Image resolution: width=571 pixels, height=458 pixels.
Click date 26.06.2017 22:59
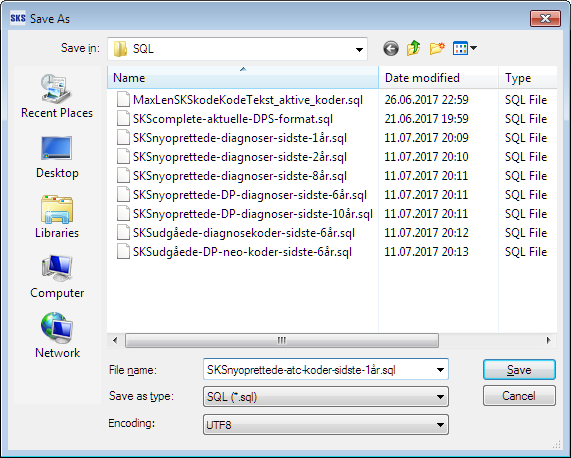(426, 100)
